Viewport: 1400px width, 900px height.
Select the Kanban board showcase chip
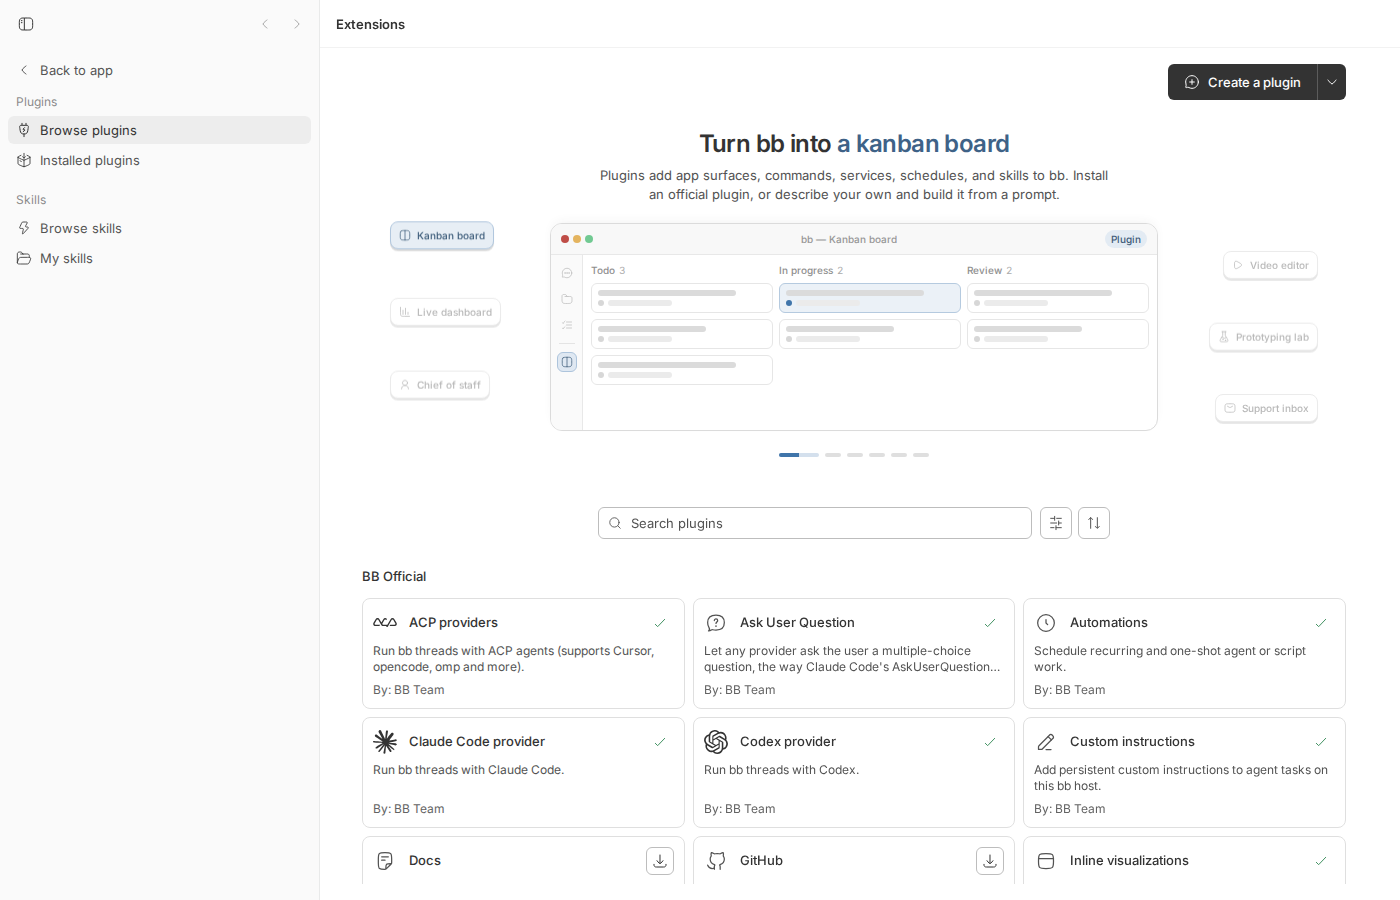(442, 236)
